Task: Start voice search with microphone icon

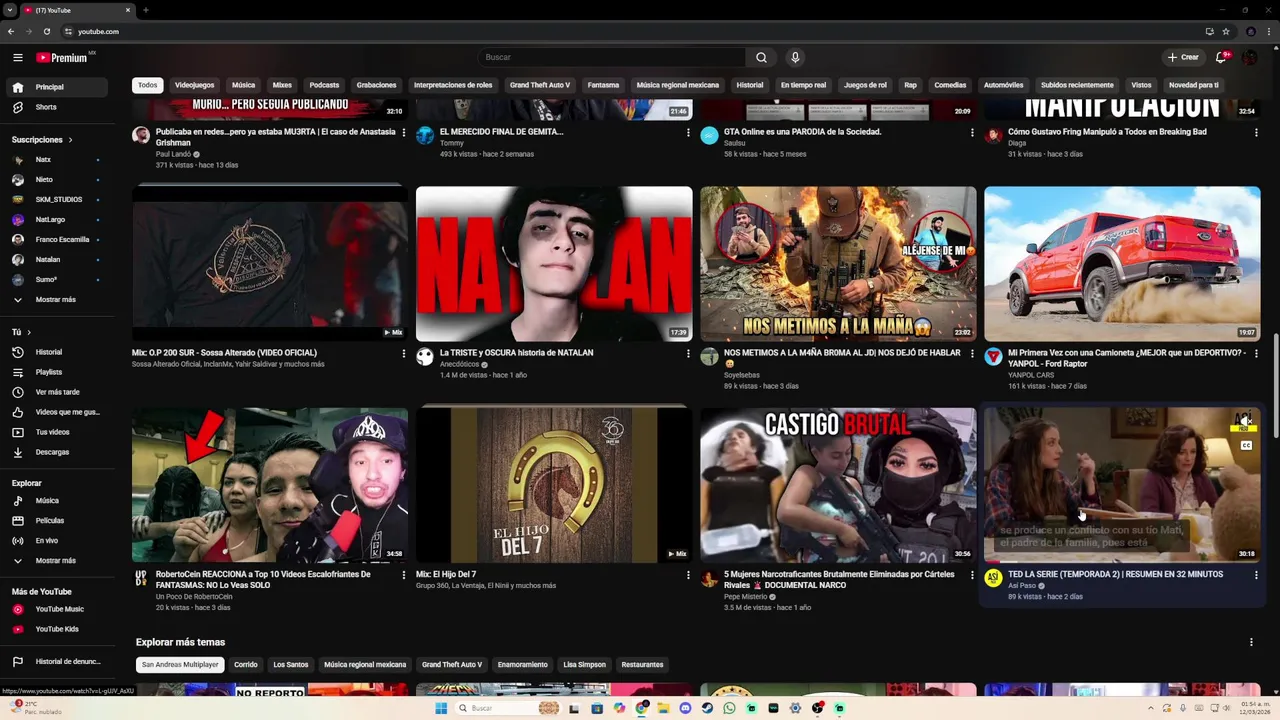Action: click(795, 57)
